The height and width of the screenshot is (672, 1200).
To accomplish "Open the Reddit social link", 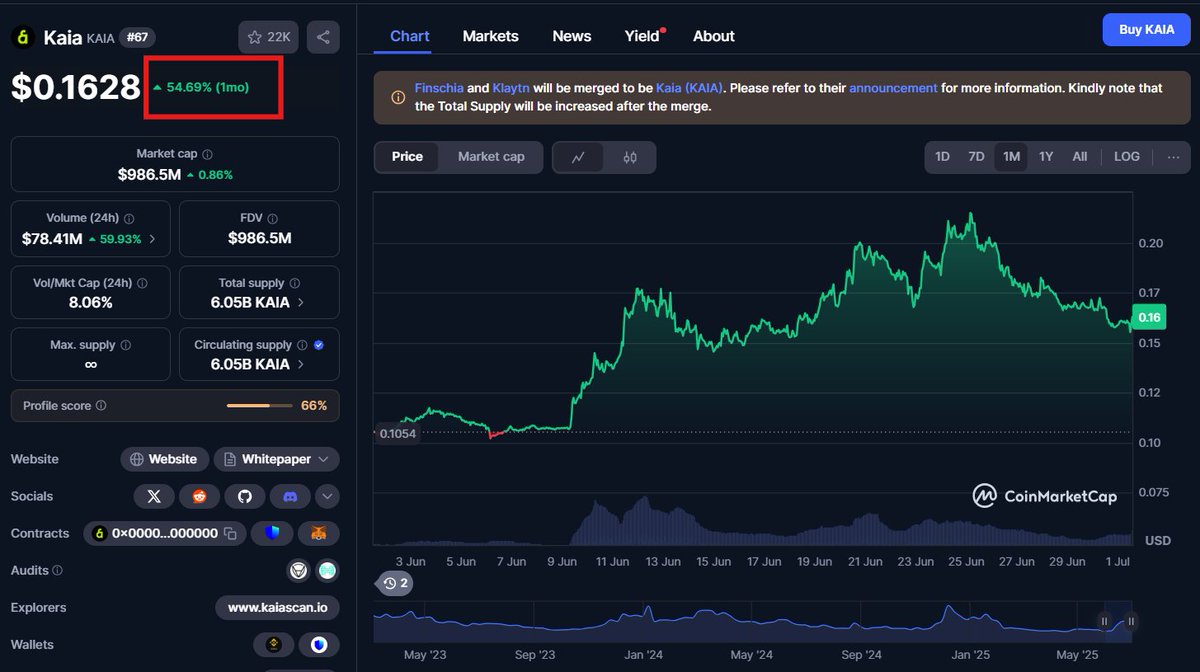I will tap(199, 496).
